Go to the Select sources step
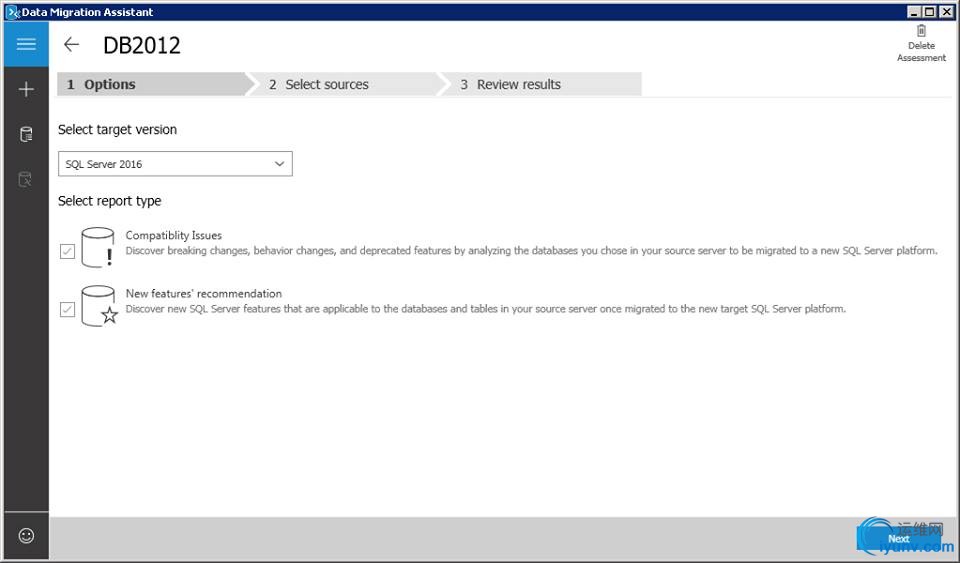This screenshot has width=960, height=563. [346, 84]
